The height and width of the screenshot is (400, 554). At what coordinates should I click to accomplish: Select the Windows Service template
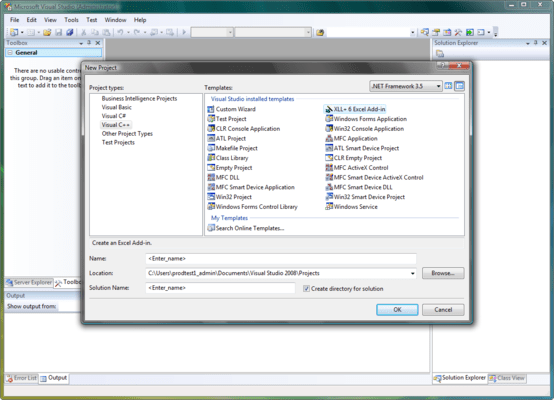[352, 207]
